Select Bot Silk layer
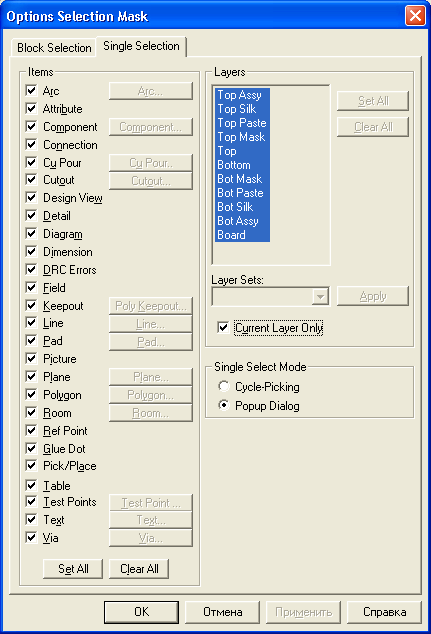The image size is (431, 634). coord(242,207)
